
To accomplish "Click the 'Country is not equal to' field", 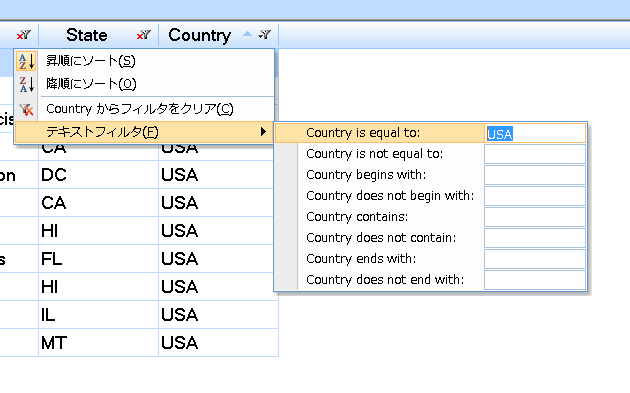I will click(535, 154).
